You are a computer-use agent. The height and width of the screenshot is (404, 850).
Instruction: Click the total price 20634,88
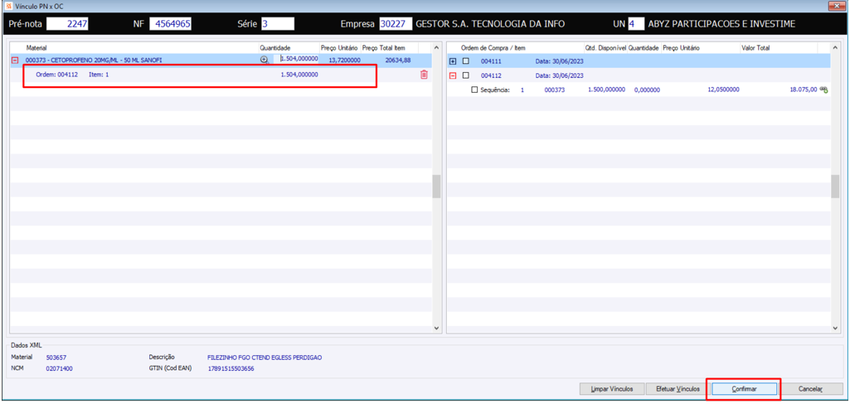coord(398,61)
